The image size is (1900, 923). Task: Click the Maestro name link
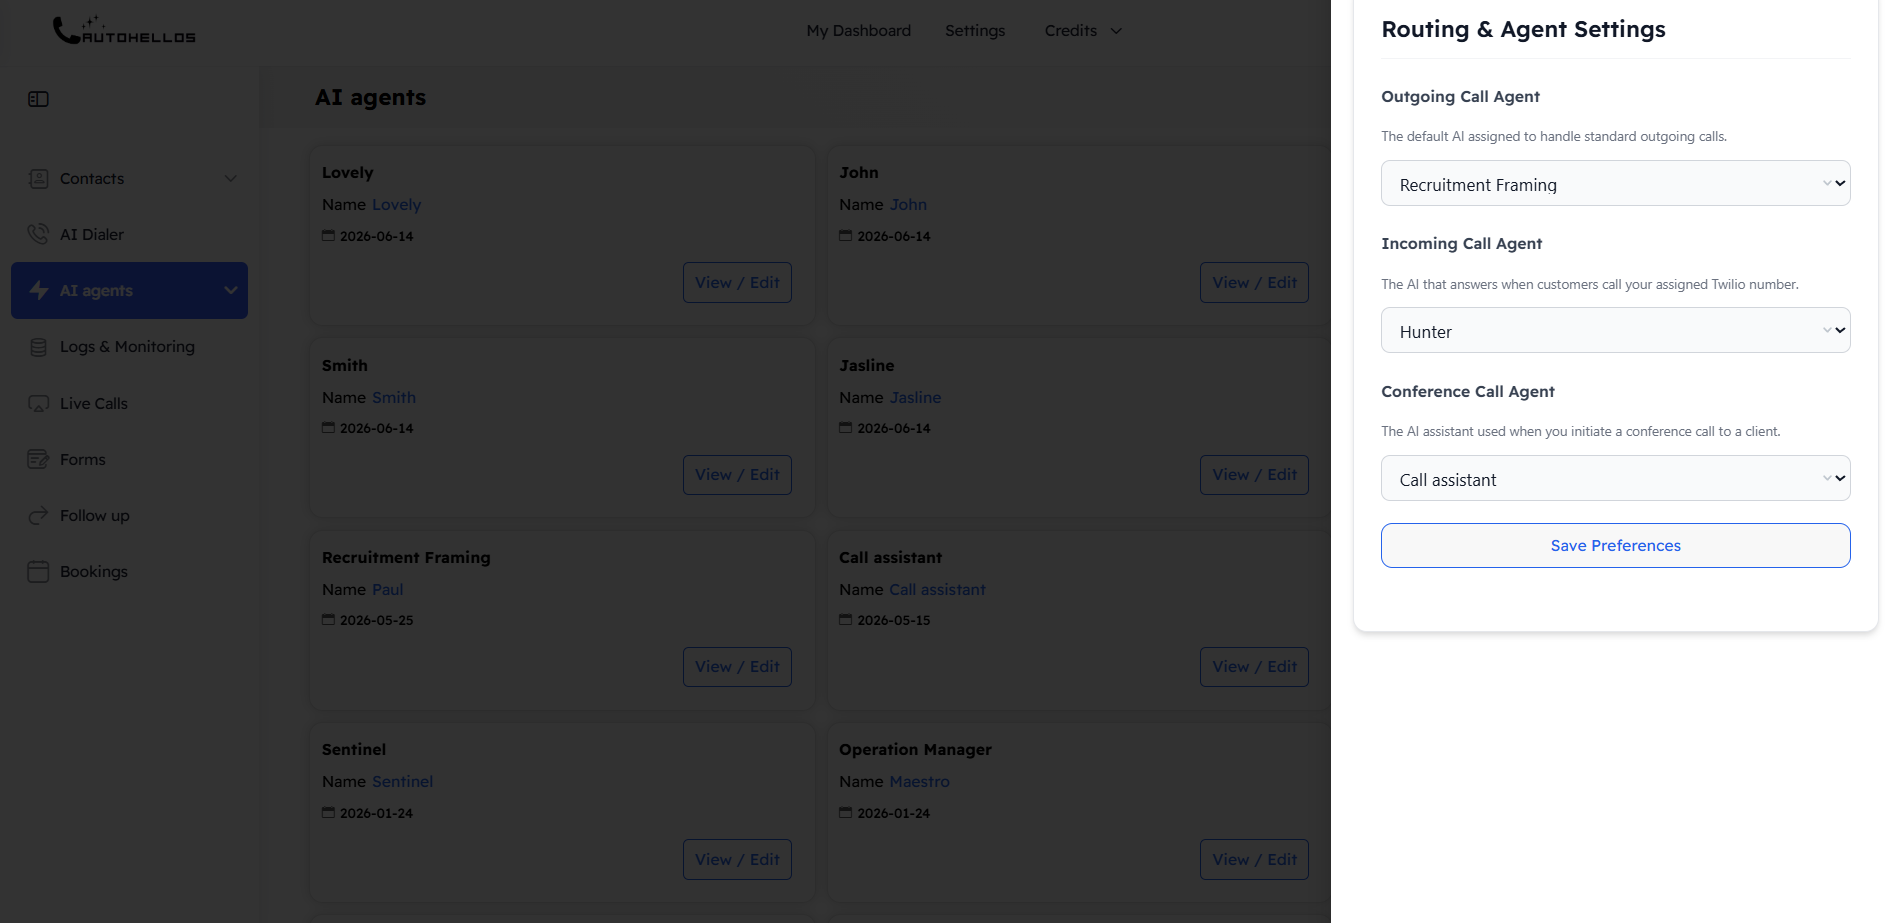[919, 782]
